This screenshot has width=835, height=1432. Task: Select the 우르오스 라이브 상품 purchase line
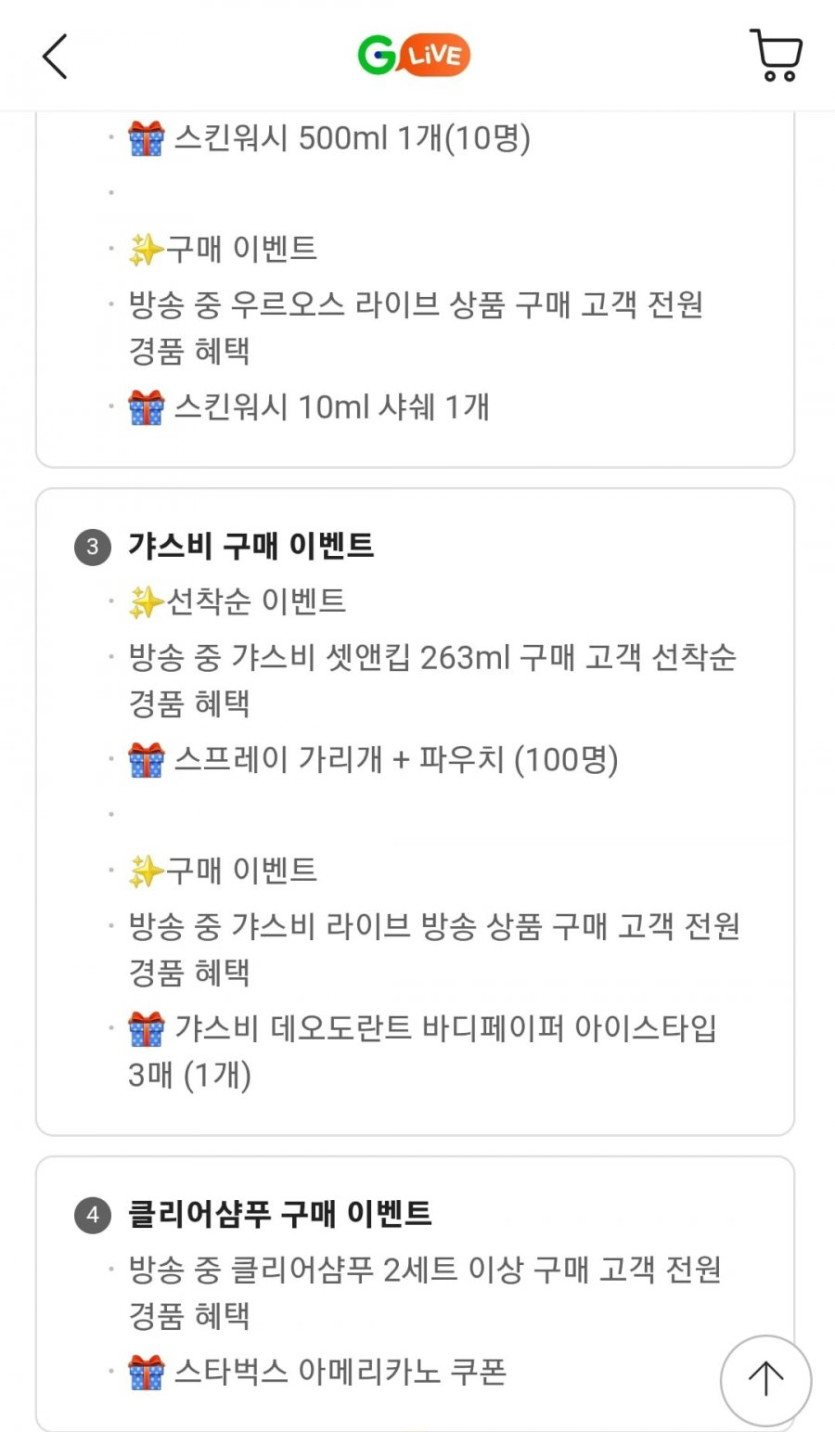[x=415, y=305]
